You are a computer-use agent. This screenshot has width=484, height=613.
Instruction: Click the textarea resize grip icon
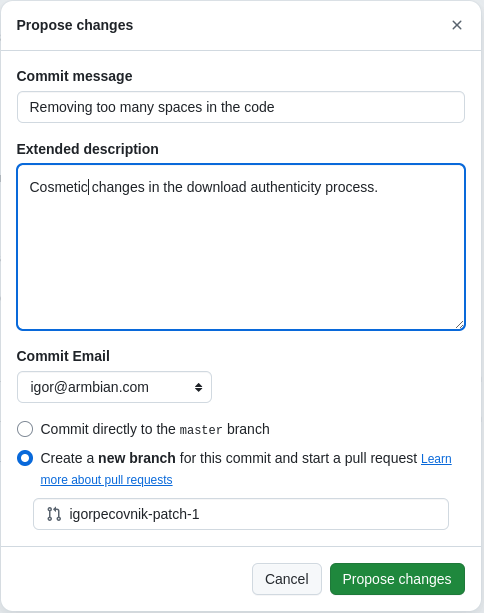459,324
